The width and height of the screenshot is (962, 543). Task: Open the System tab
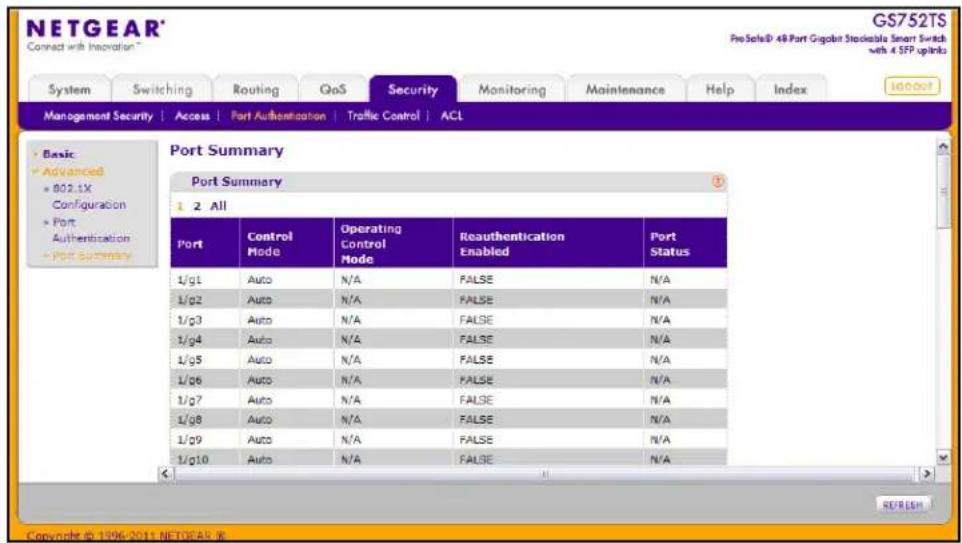(x=69, y=90)
